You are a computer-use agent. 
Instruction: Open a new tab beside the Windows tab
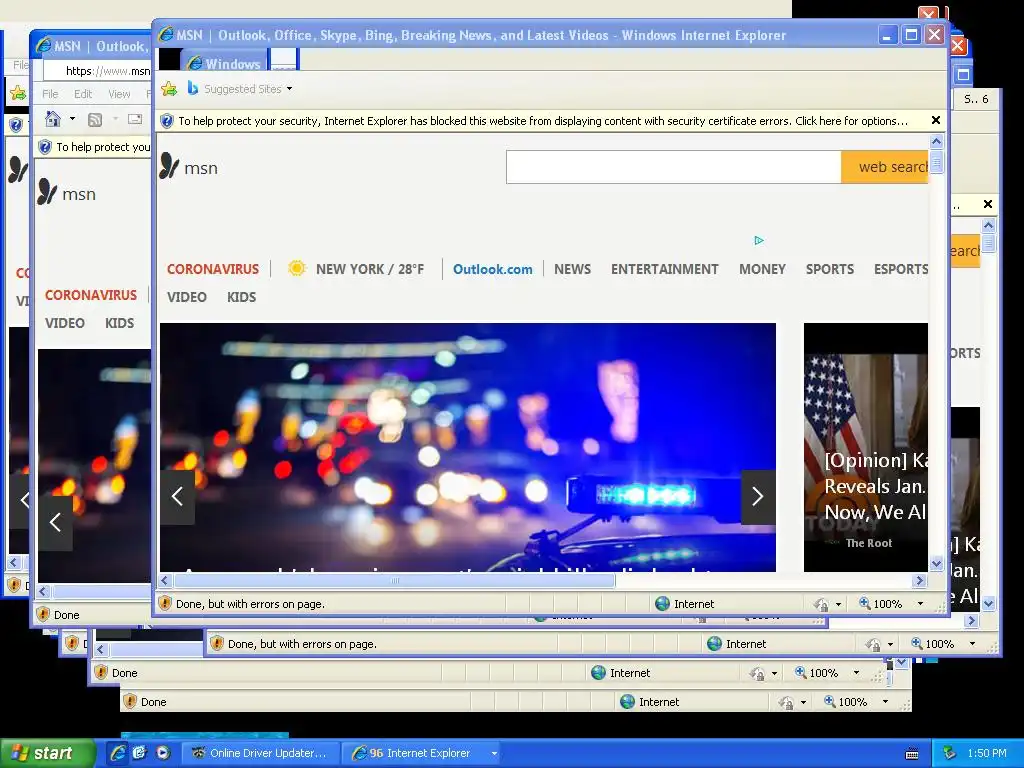coord(283,60)
